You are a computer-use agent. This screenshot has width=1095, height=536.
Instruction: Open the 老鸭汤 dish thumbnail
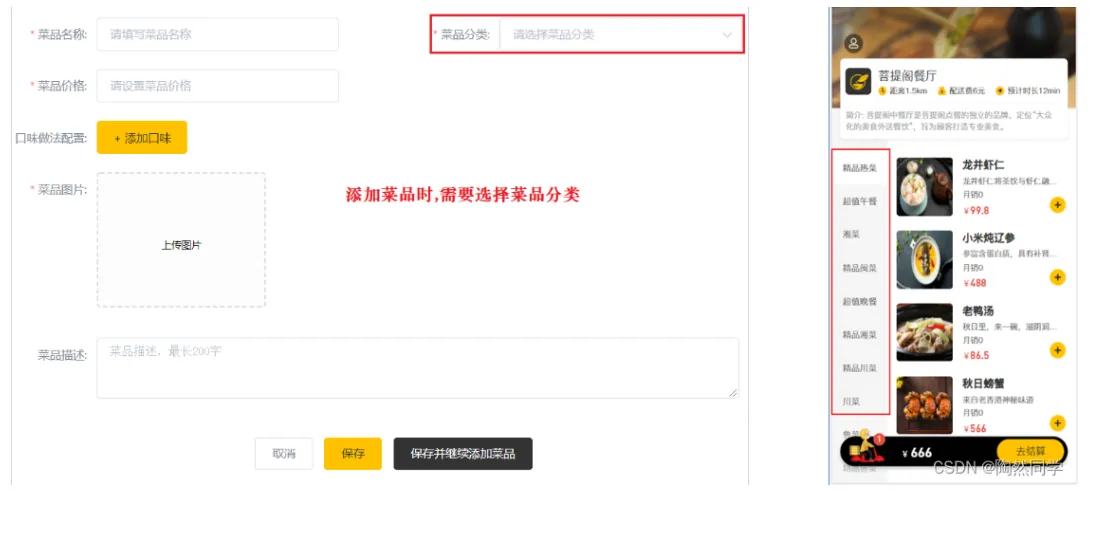pyautogui.click(x=925, y=332)
